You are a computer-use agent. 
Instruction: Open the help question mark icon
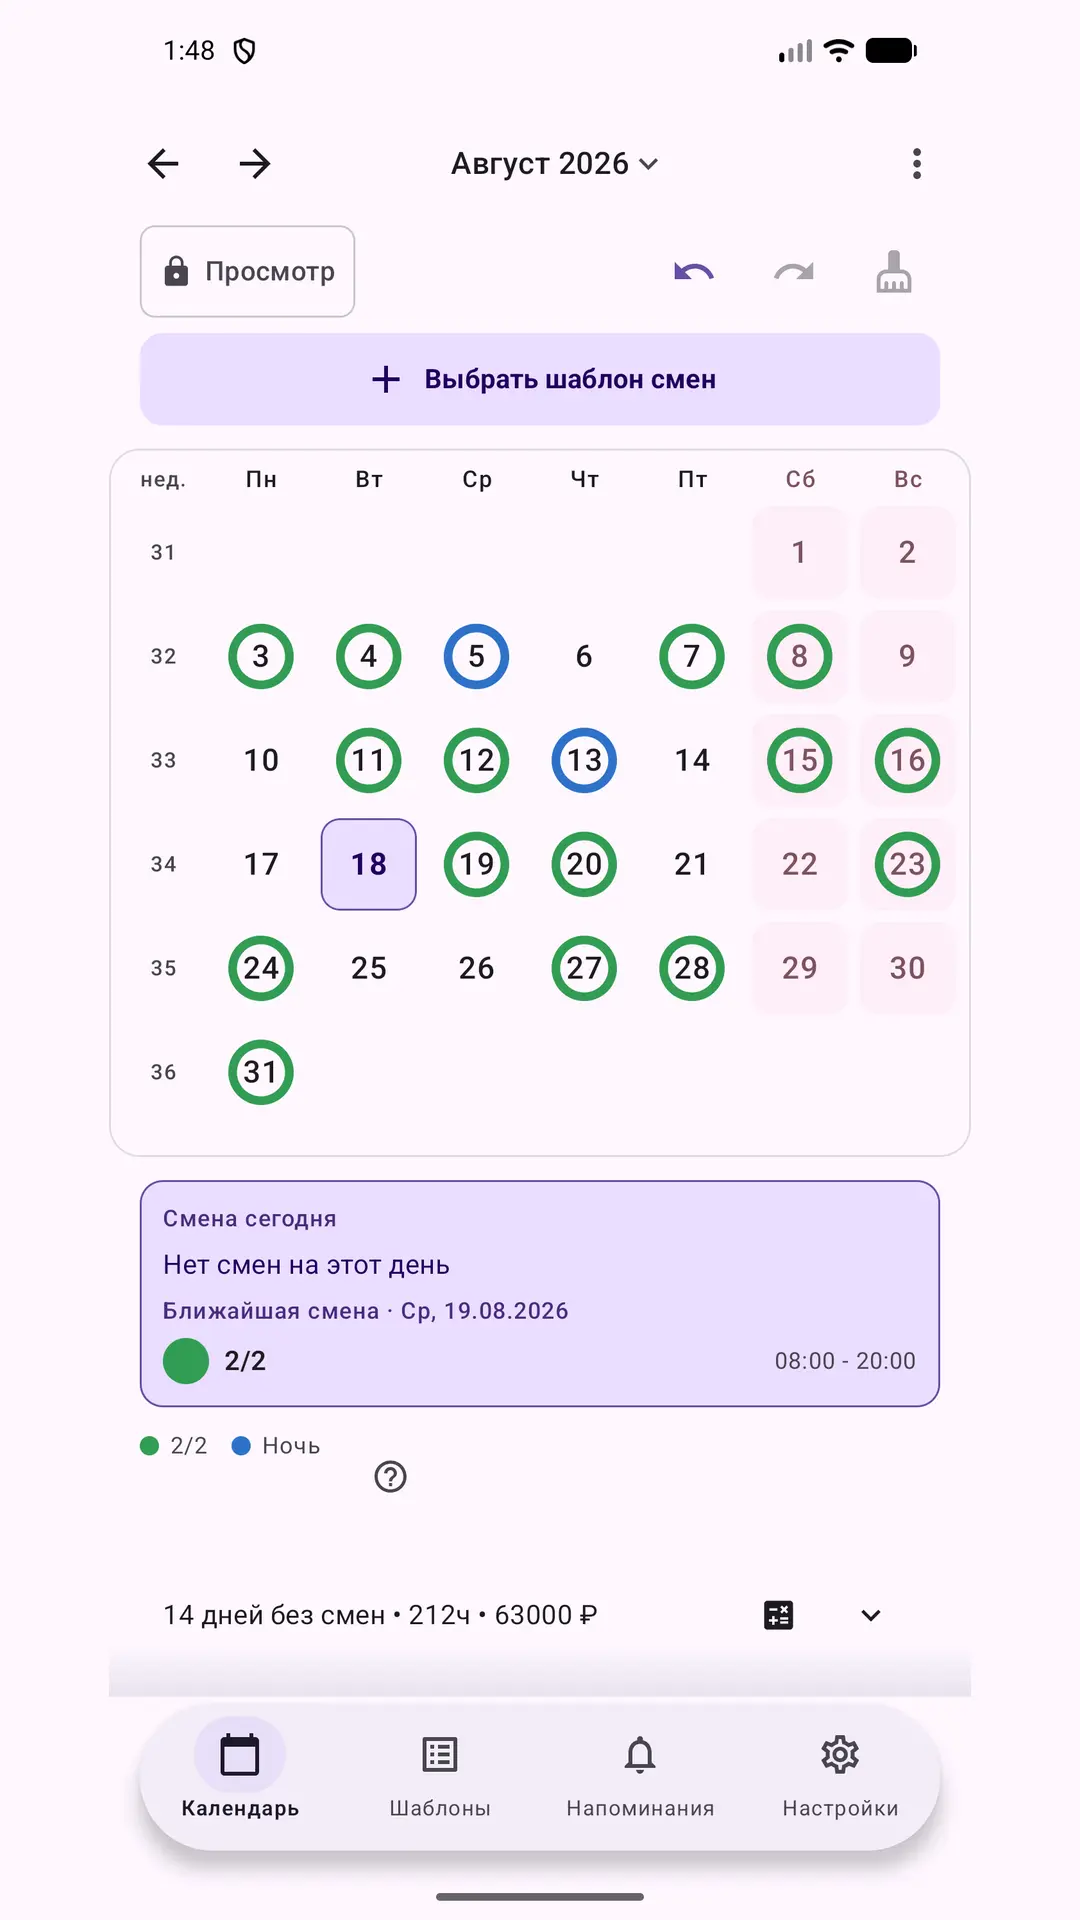click(x=390, y=1477)
